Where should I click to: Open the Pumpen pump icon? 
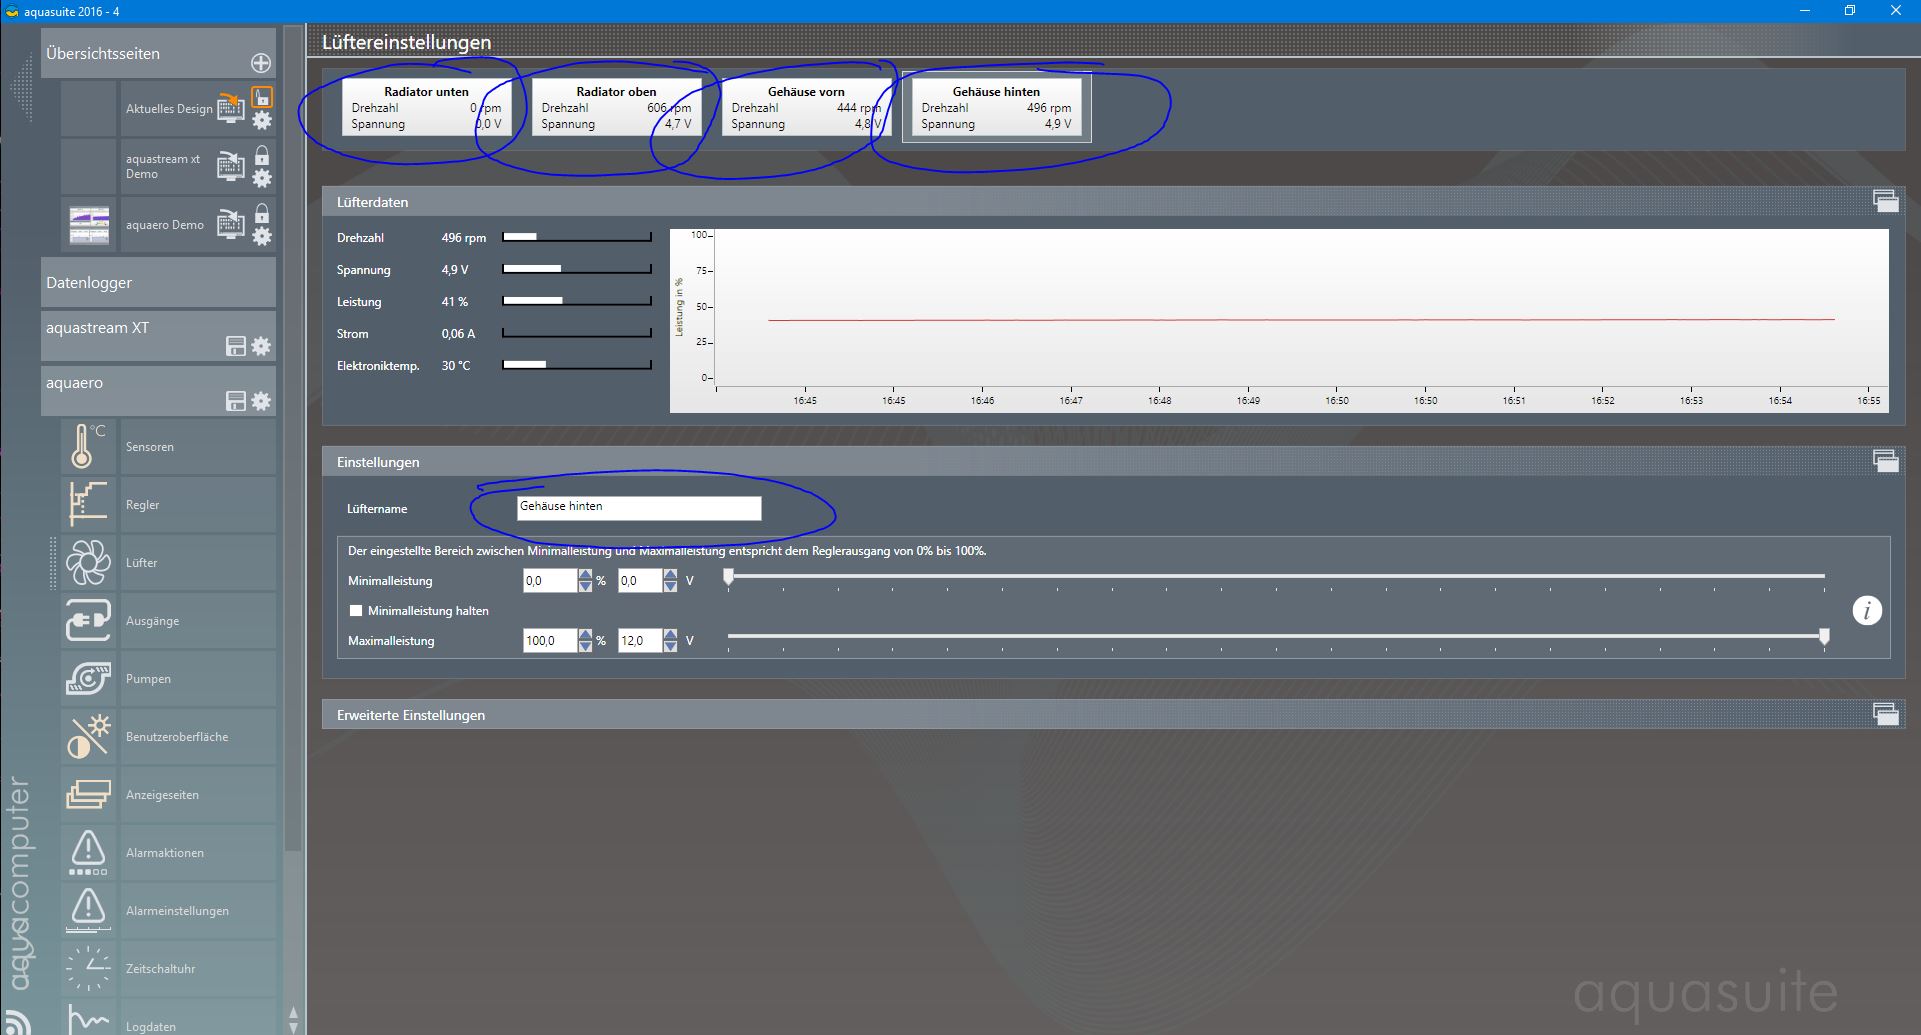pyautogui.click(x=88, y=678)
